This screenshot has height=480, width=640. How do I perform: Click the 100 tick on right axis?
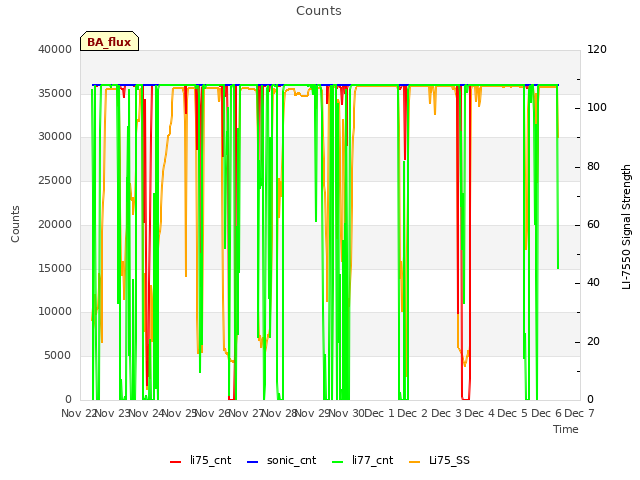(x=597, y=108)
